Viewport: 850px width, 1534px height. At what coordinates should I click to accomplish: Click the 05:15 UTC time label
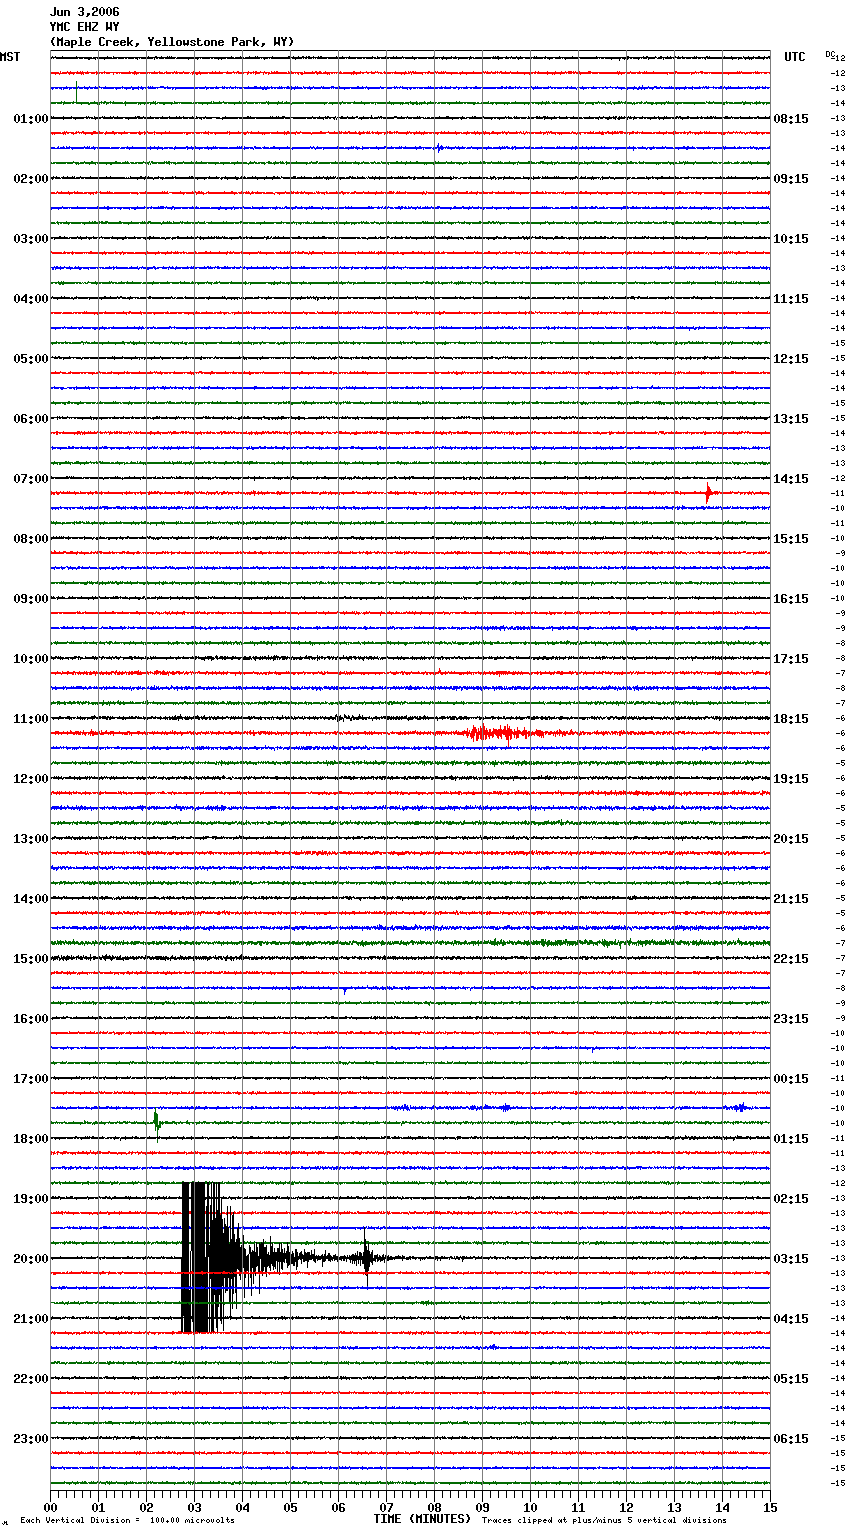(791, 1379)
